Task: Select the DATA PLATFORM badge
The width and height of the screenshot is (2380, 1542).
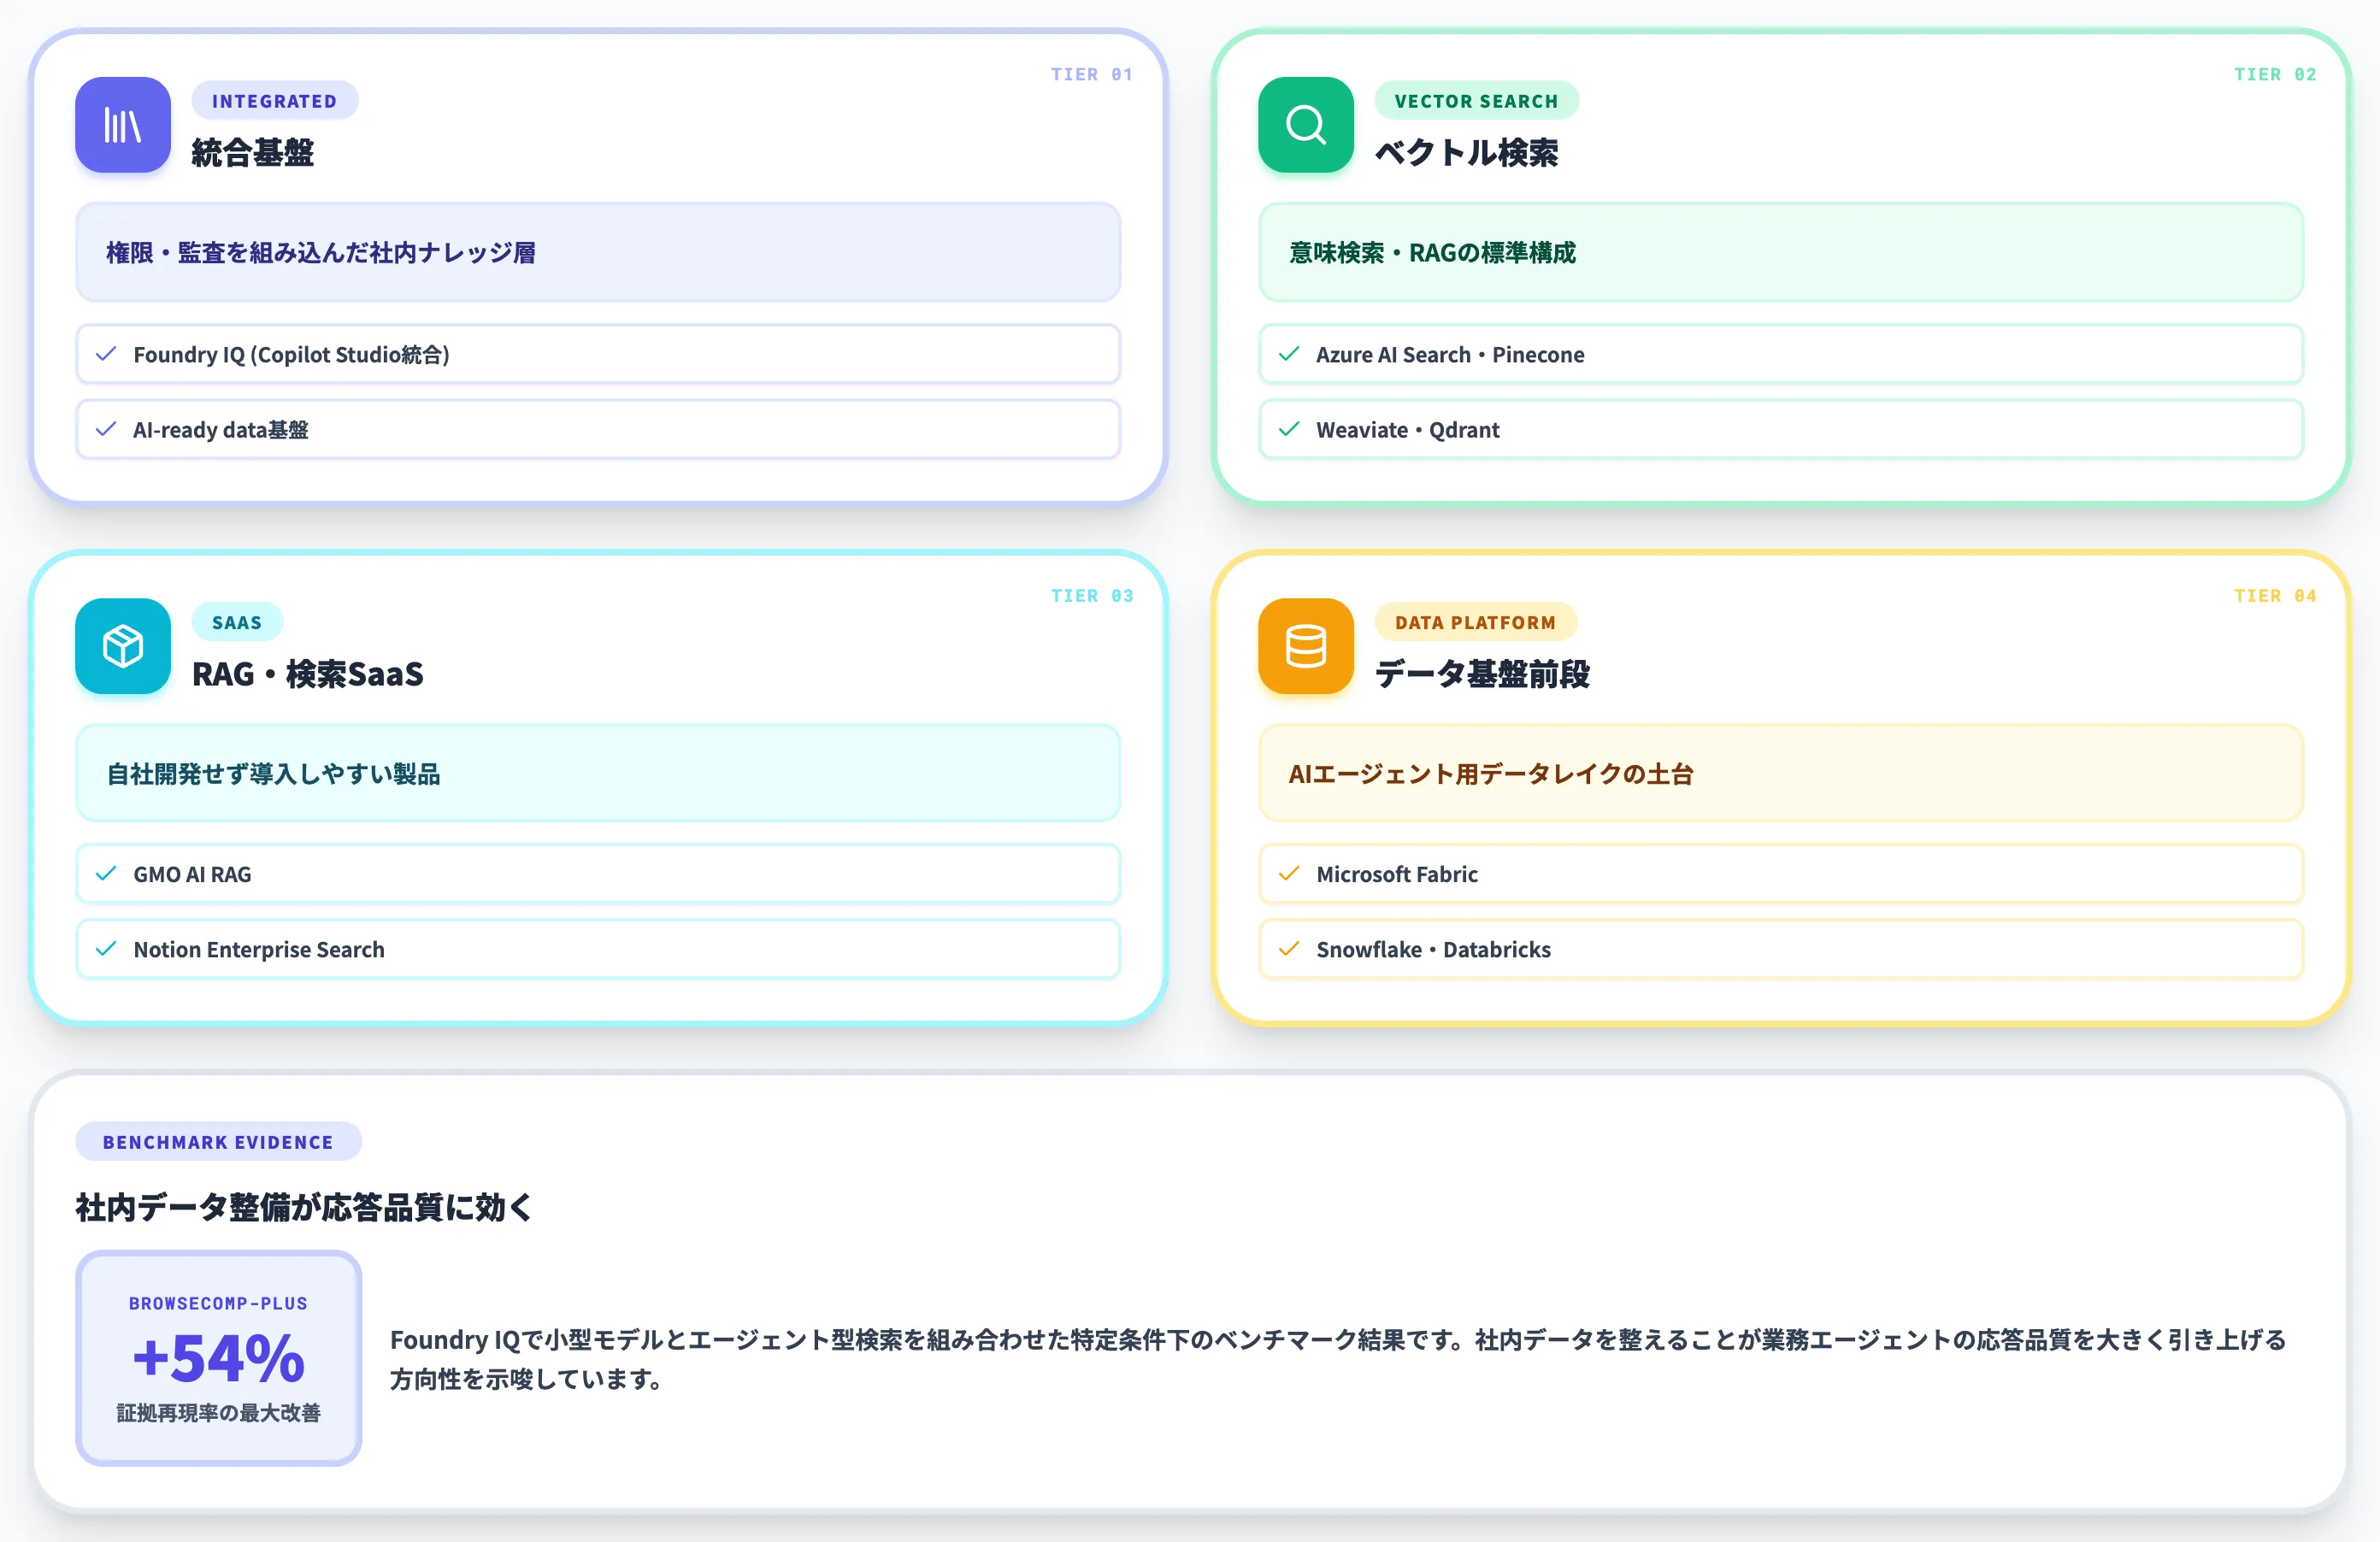Action: coord(1475,622)
